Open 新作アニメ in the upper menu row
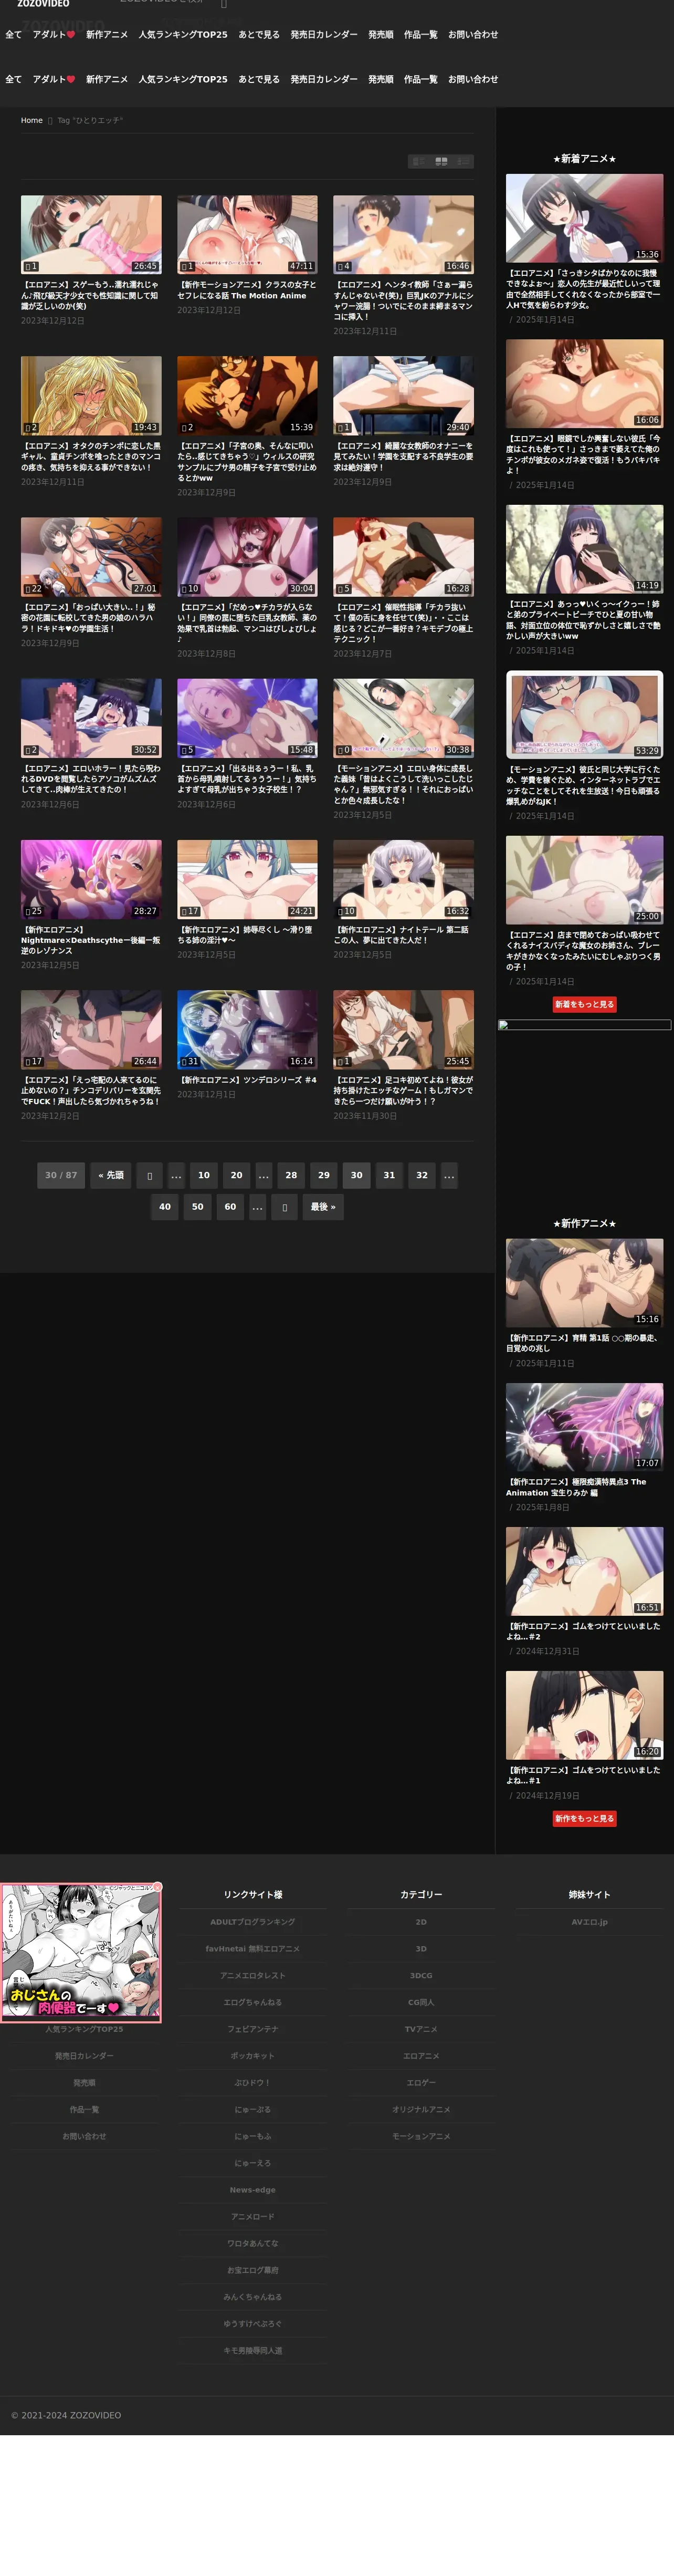 pos(107,34)
